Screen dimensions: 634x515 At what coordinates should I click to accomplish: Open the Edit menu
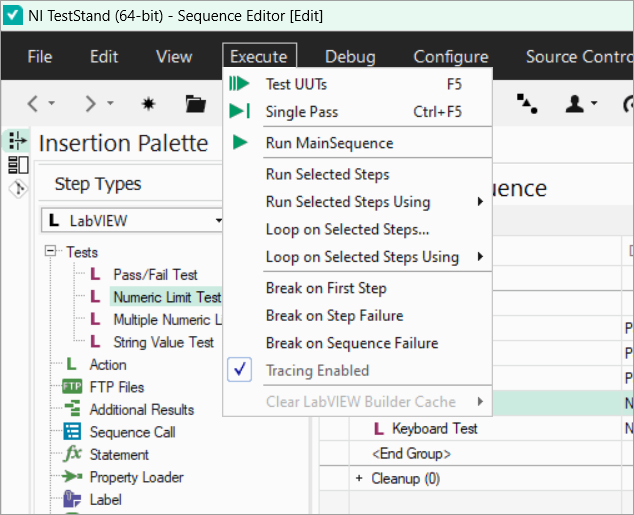tap(104, 57)
